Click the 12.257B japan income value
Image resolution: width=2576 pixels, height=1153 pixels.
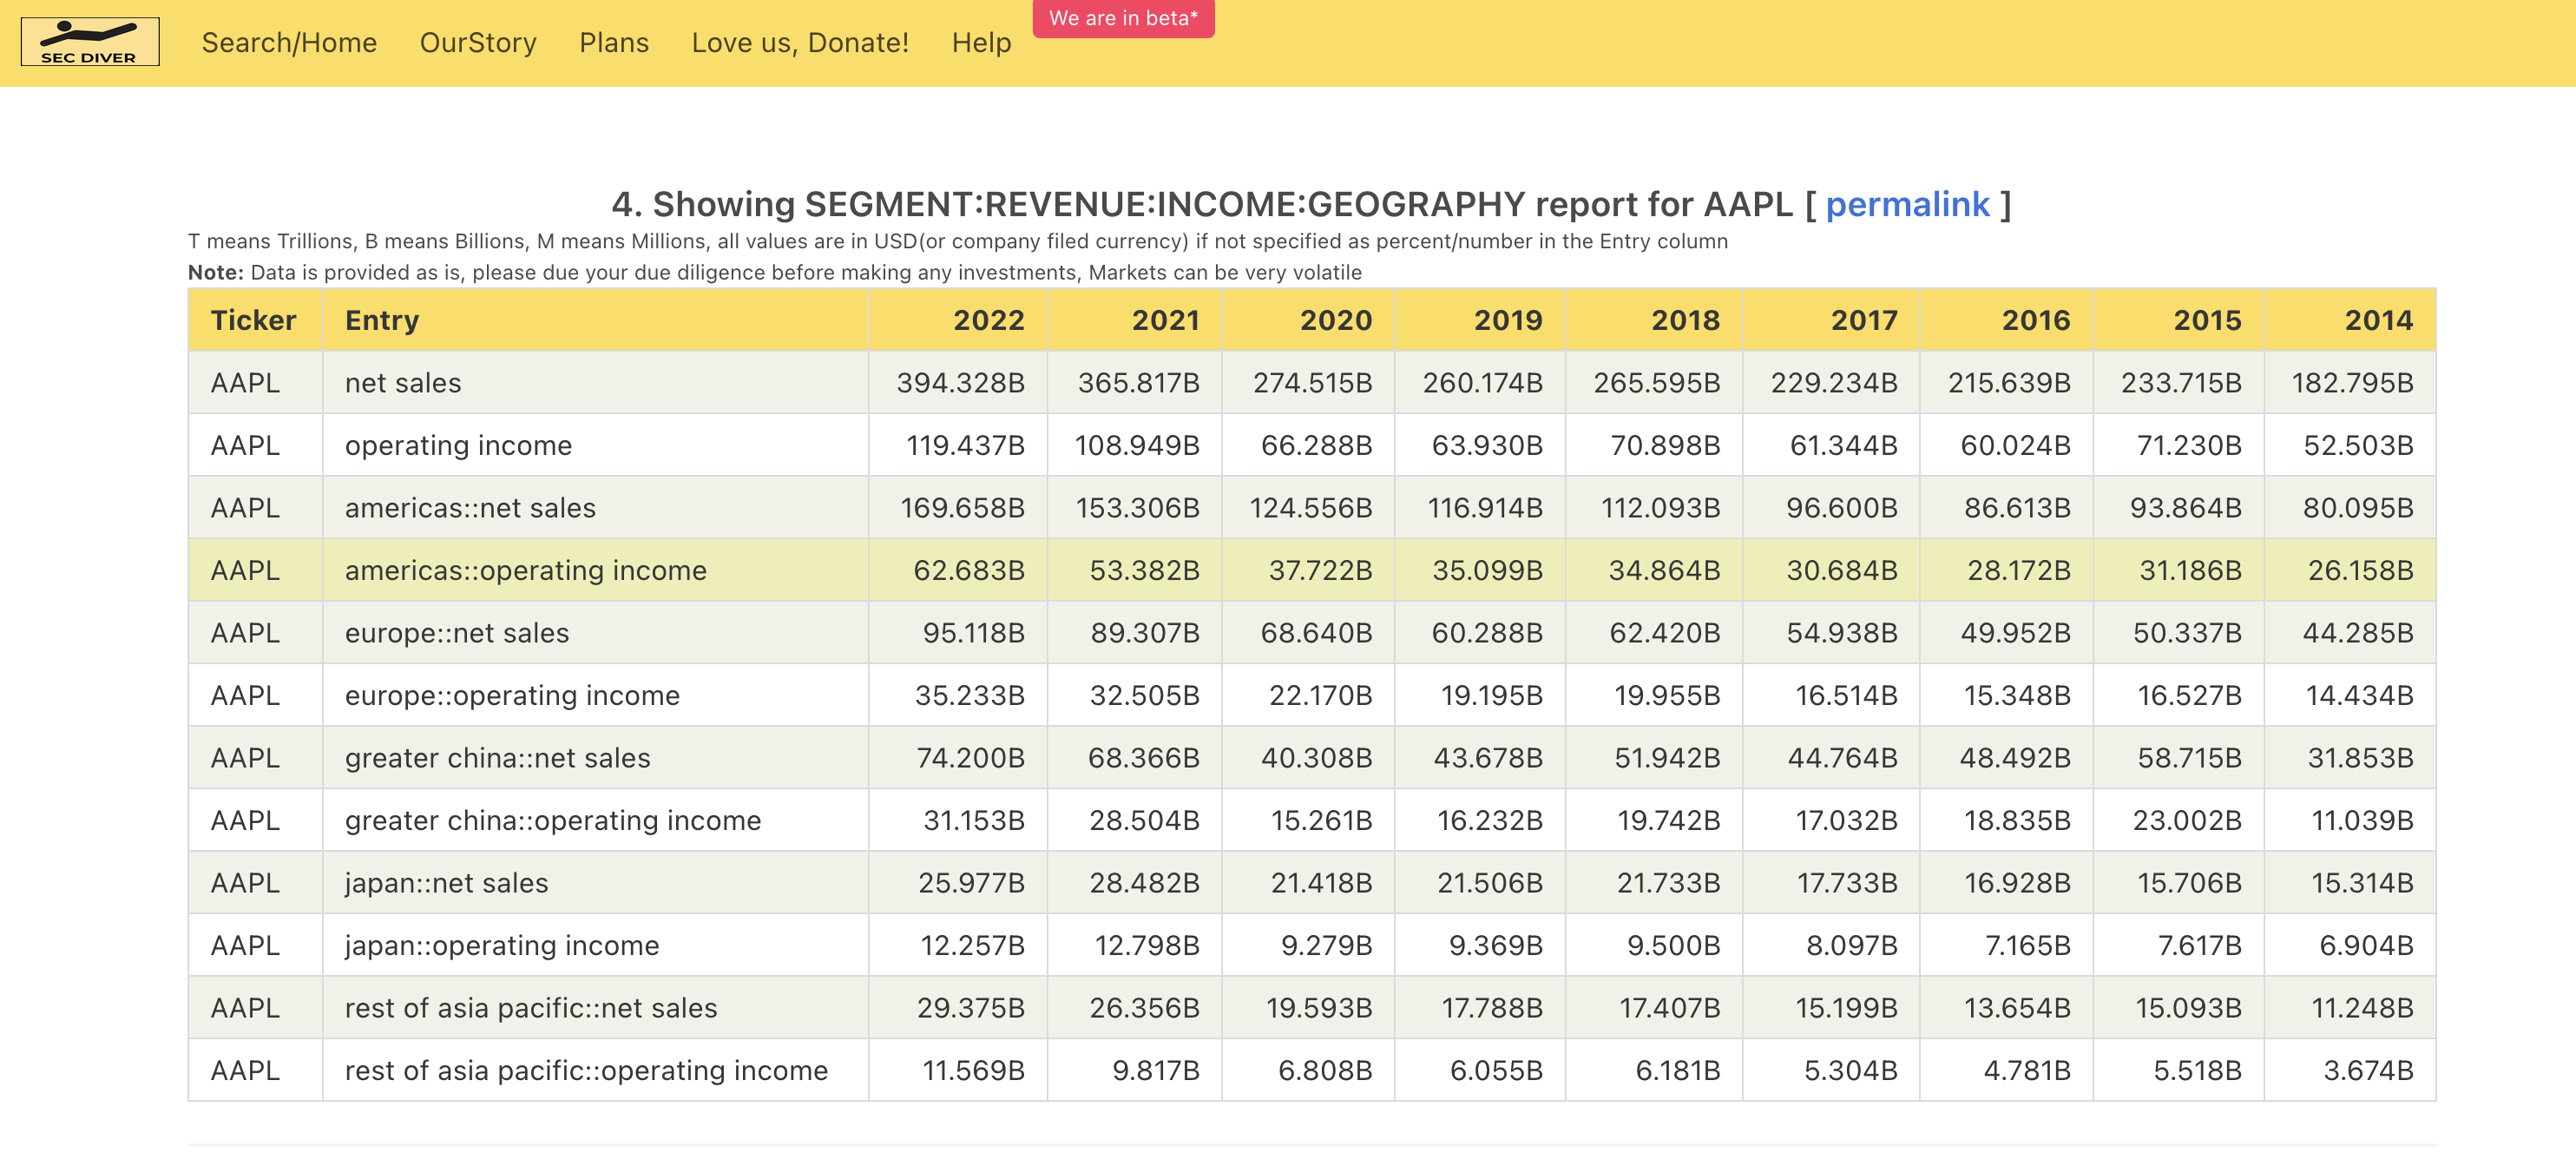tap(972, 945)
